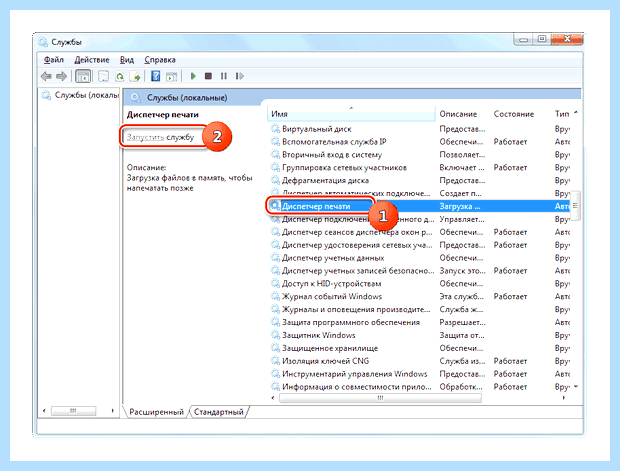Open the Файл menu

click(x=54, y=60)
